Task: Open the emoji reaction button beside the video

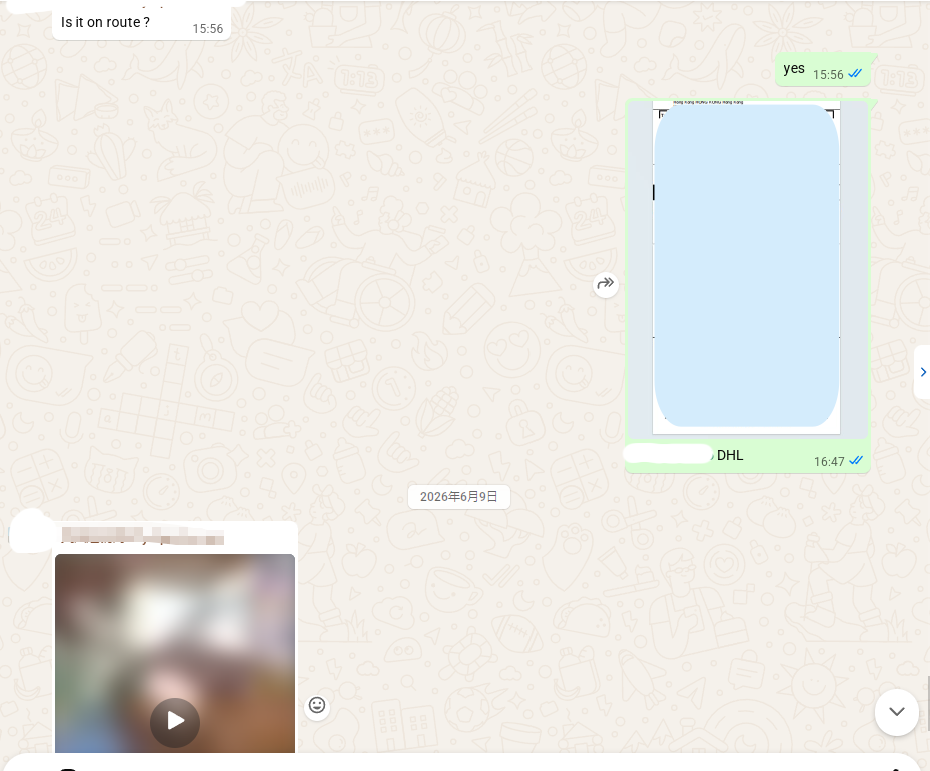Action: pos(317,705)
